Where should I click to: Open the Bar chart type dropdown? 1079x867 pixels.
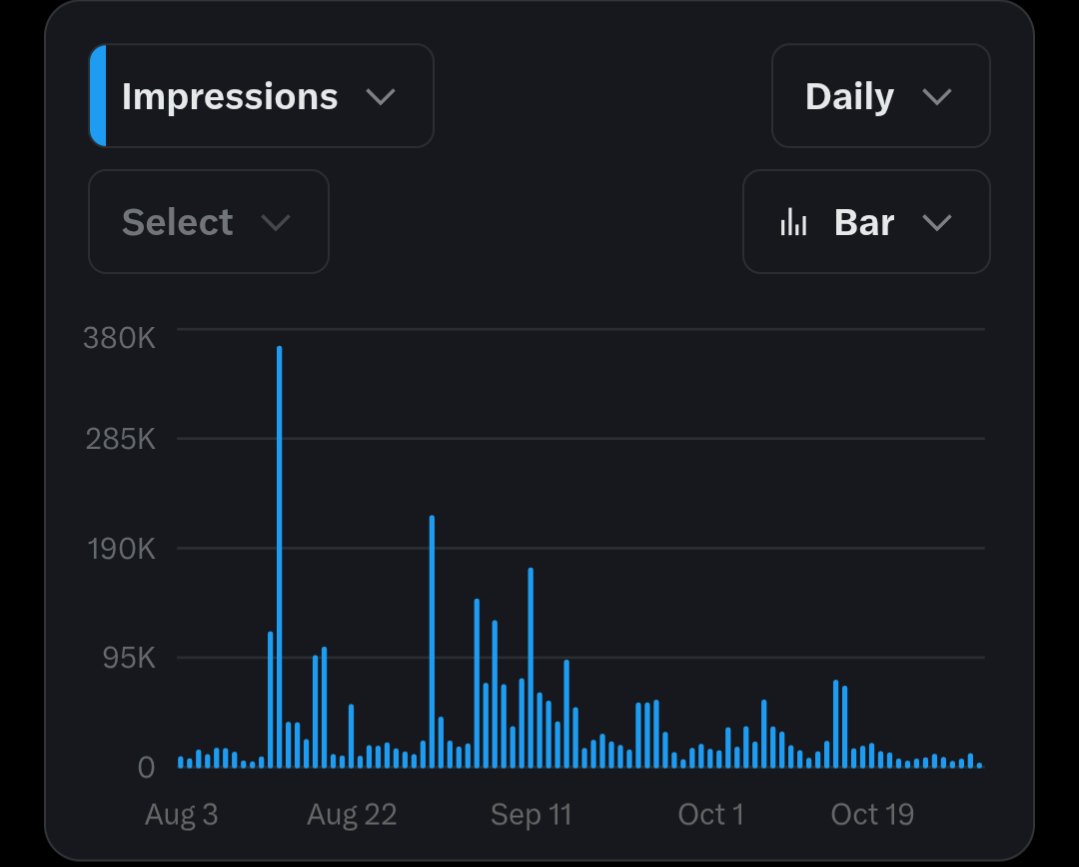coord(866,222)
